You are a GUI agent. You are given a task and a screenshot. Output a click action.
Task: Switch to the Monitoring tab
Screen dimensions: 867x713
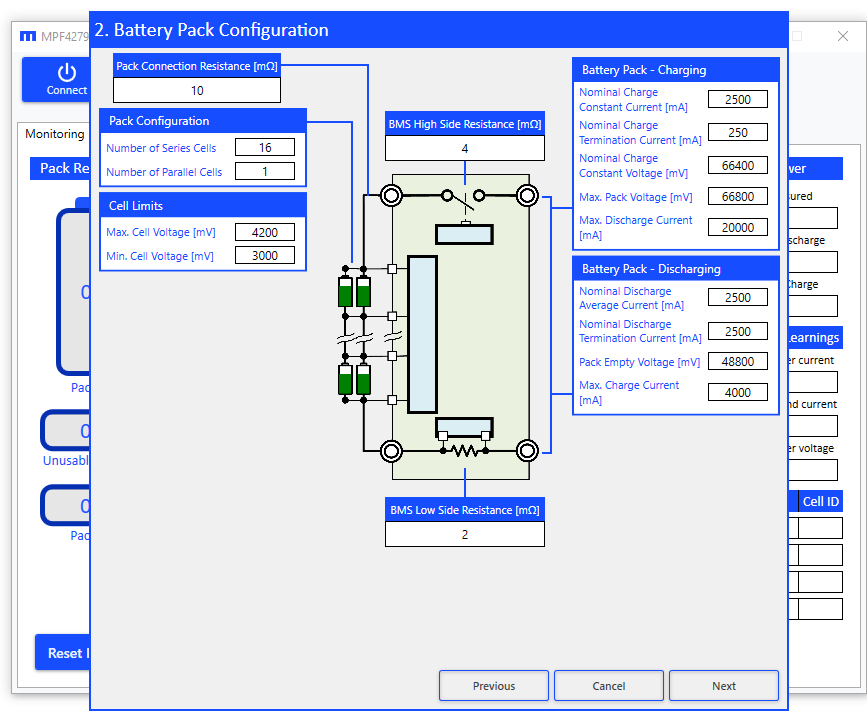coord(55,134)
